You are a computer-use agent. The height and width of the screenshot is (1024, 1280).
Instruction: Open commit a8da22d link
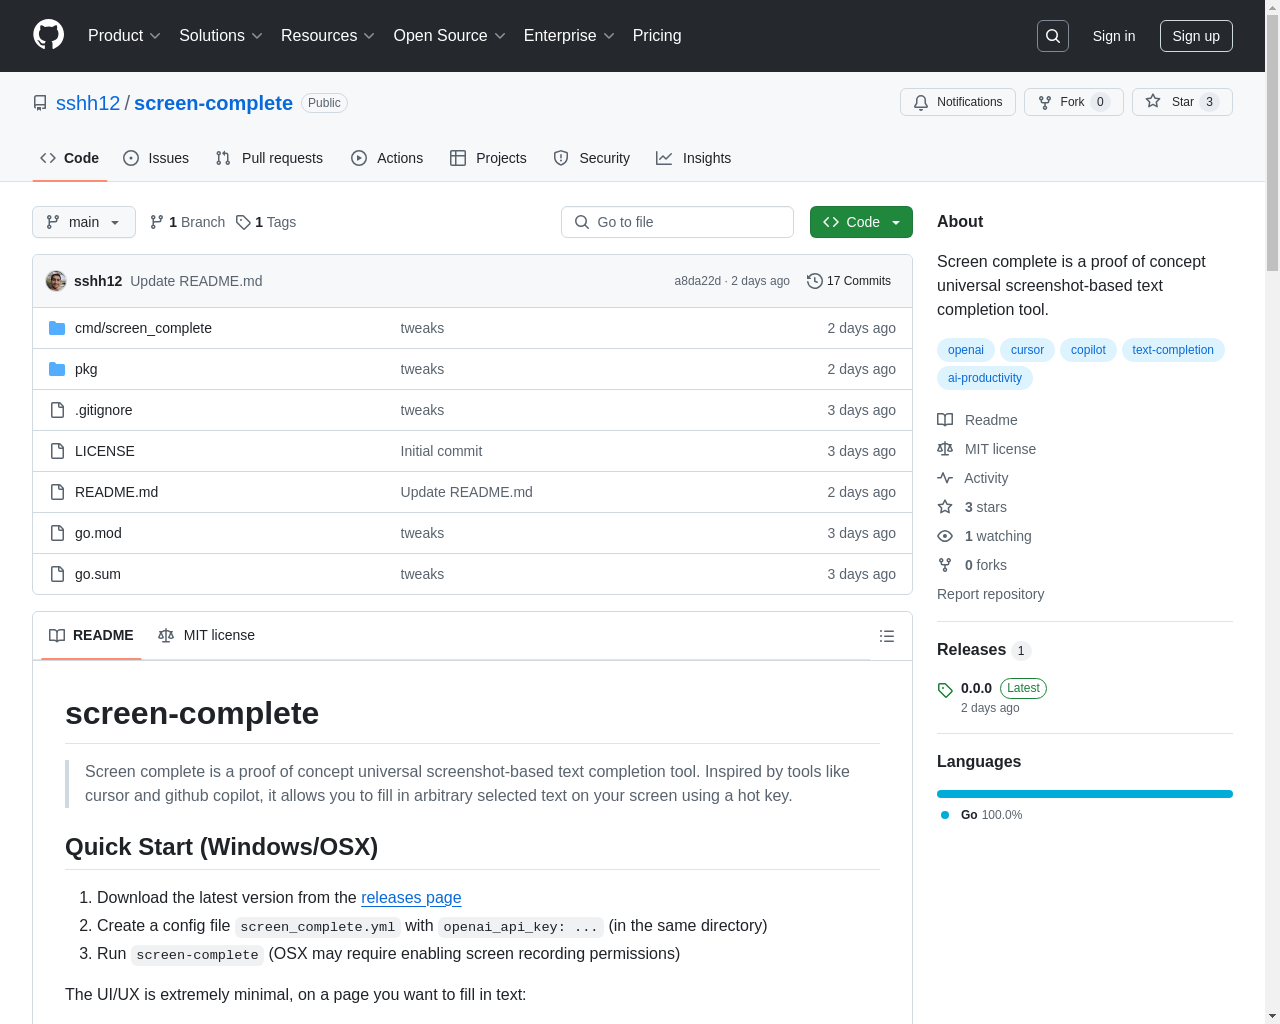697,281
